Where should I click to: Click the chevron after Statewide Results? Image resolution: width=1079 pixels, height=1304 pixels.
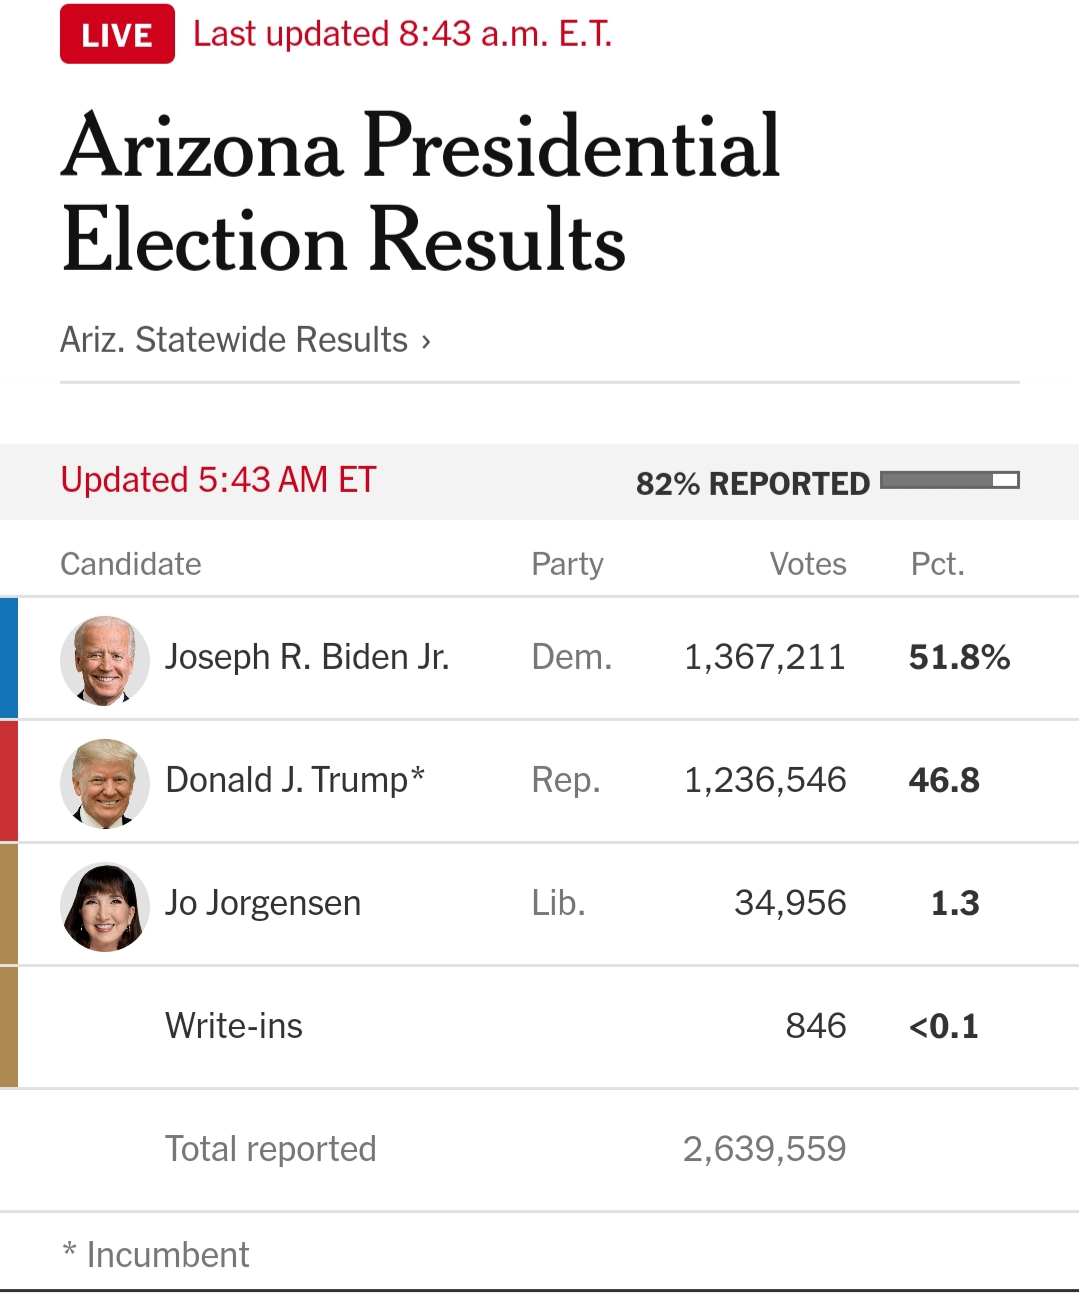click(426, 341)
